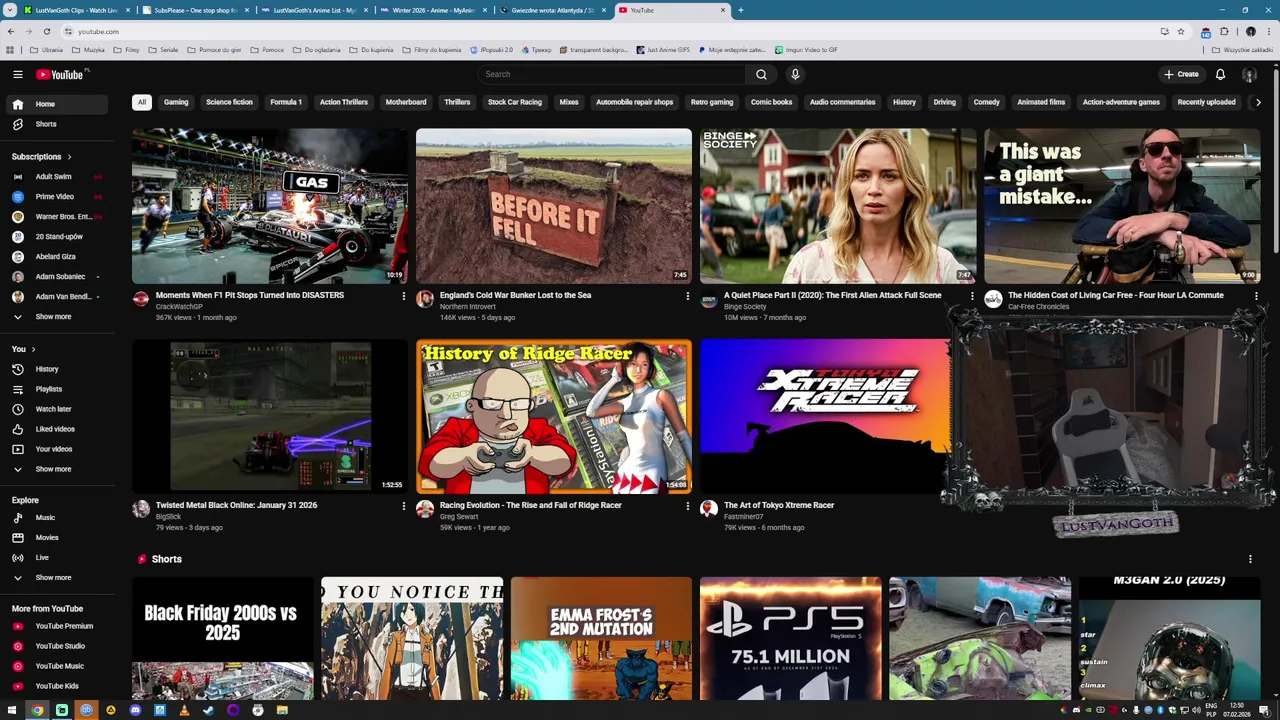Screen dimensions: 1280x720
Task: Click the Create button
Action: (x=1181, y=74)
